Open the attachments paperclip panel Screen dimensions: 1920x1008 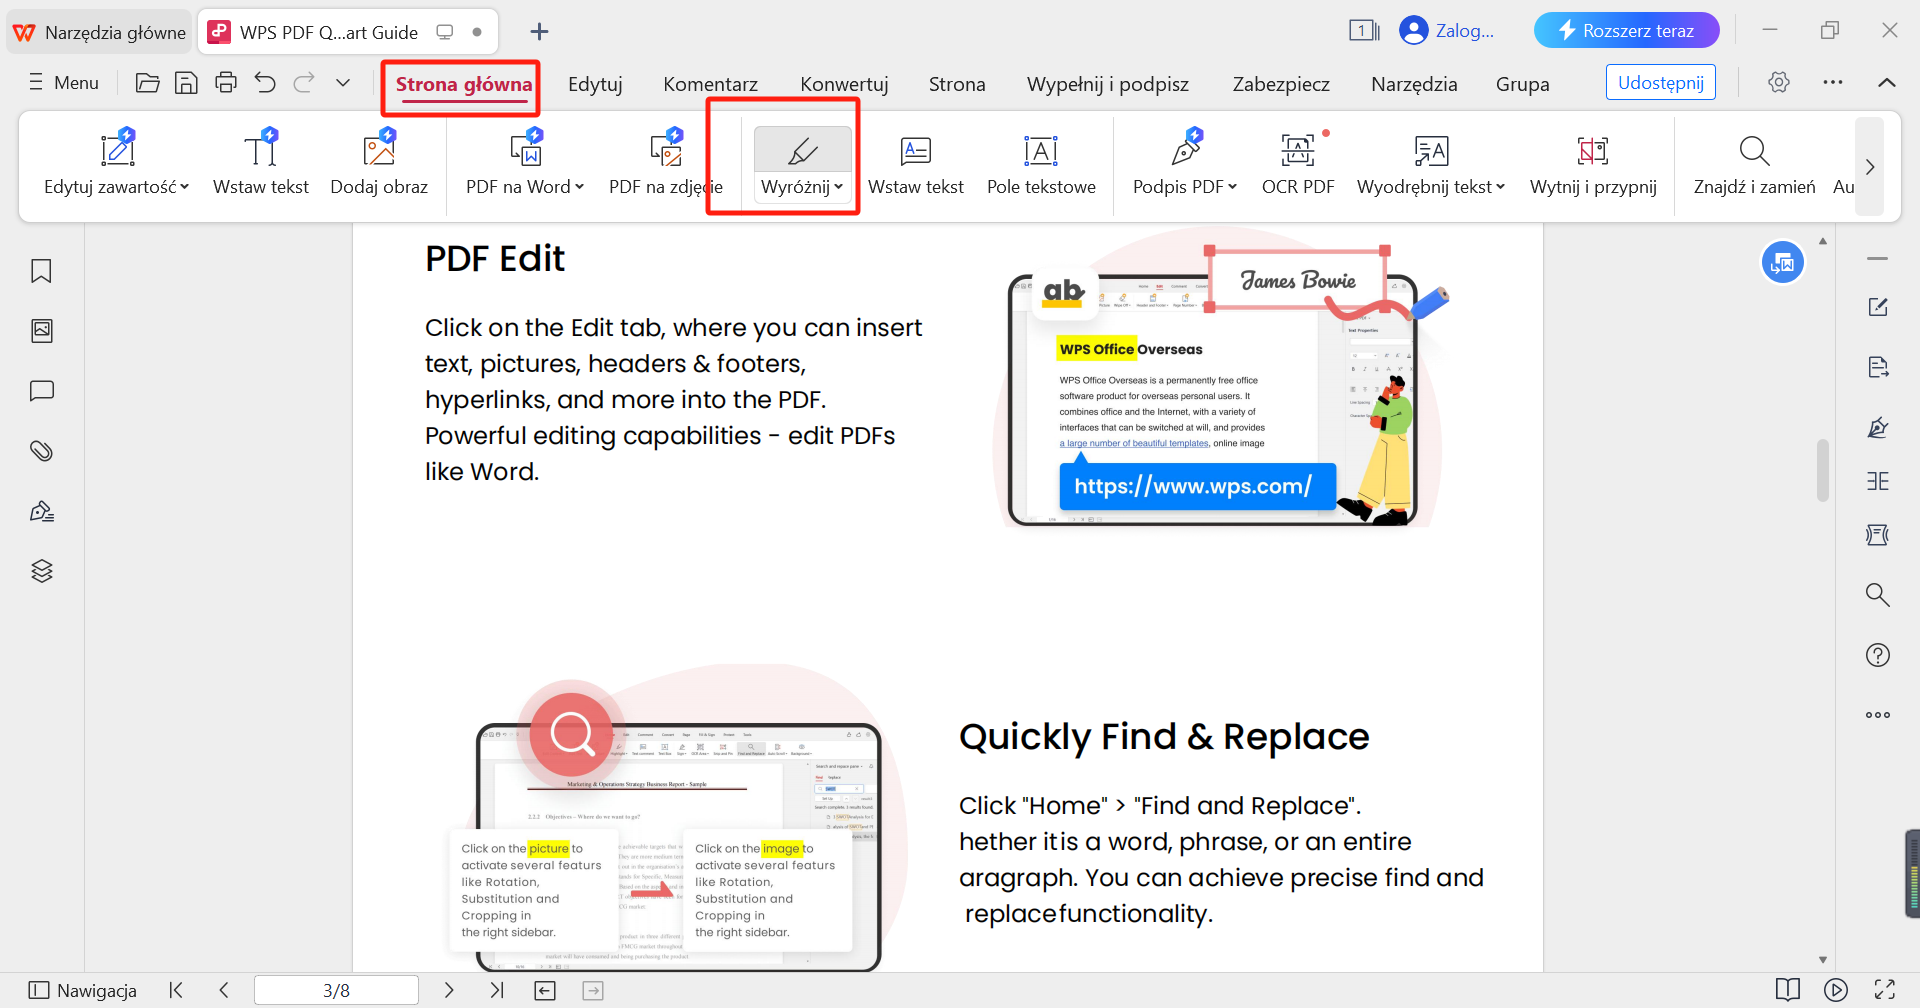click(41, 451)
